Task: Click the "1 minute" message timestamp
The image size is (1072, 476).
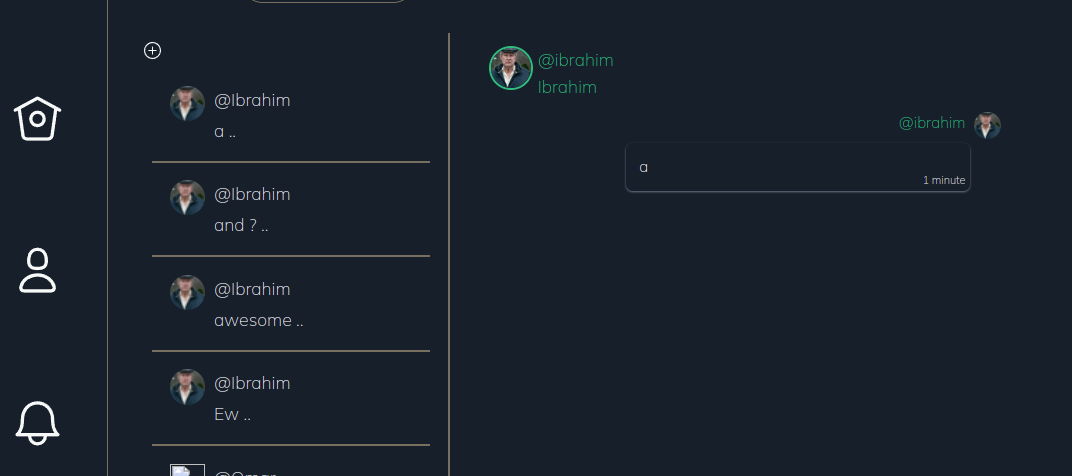Action: (x=943, y=181)
